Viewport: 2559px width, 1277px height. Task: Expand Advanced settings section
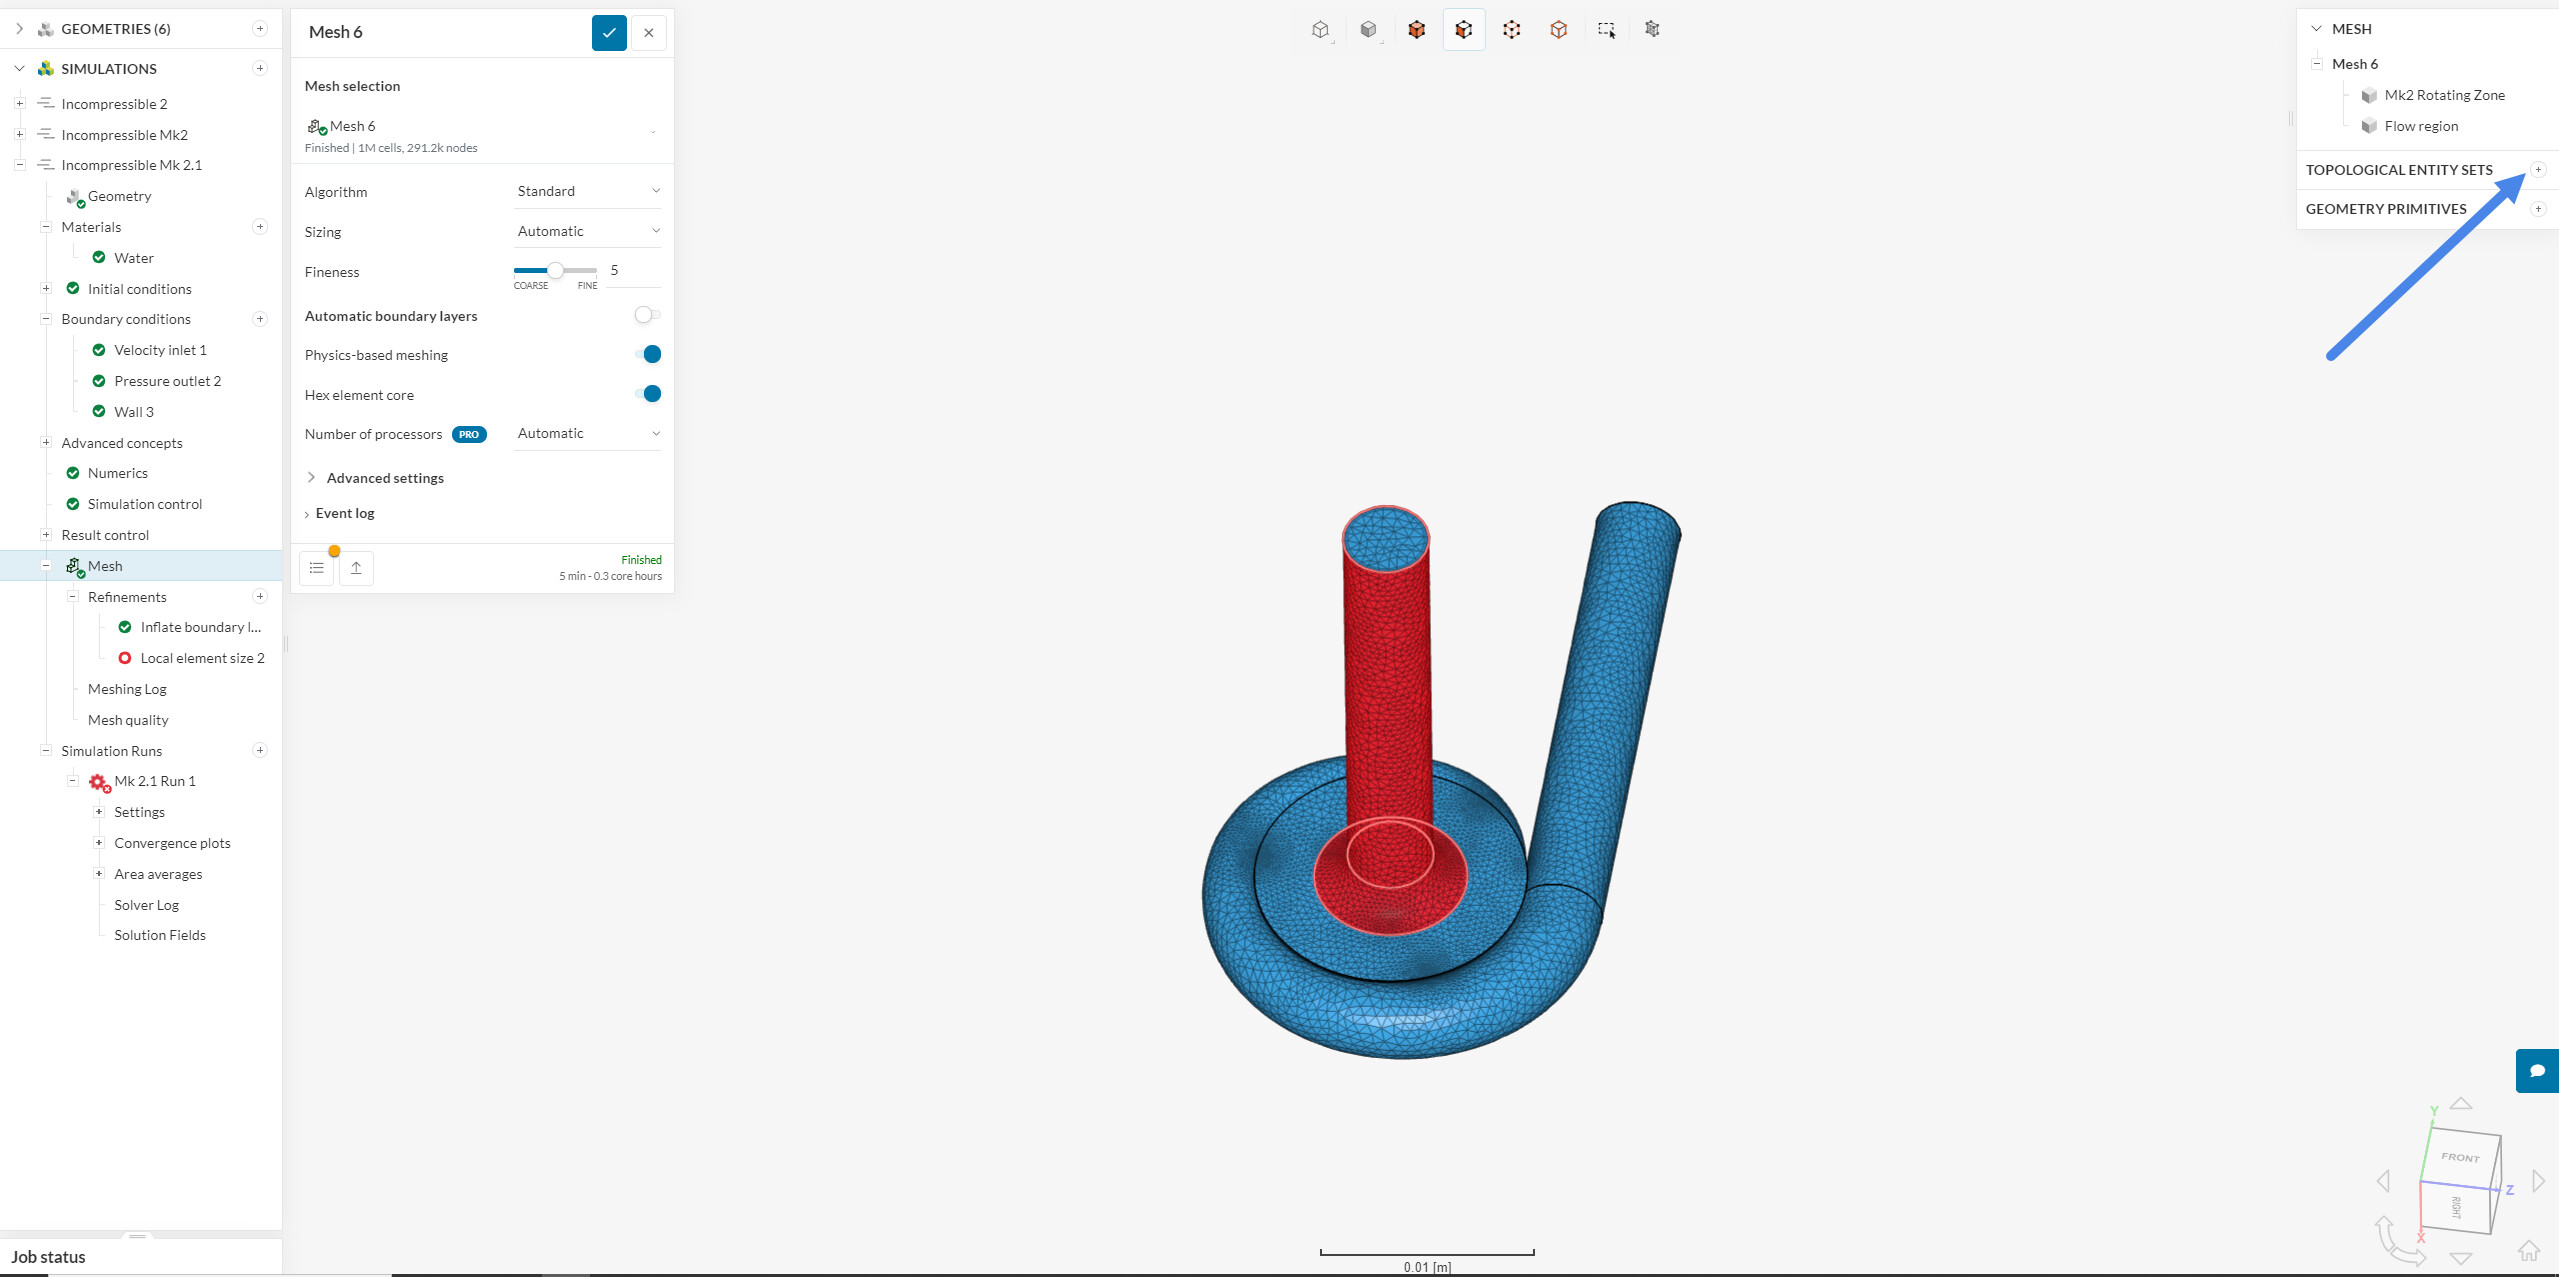[x=375, y=478]
